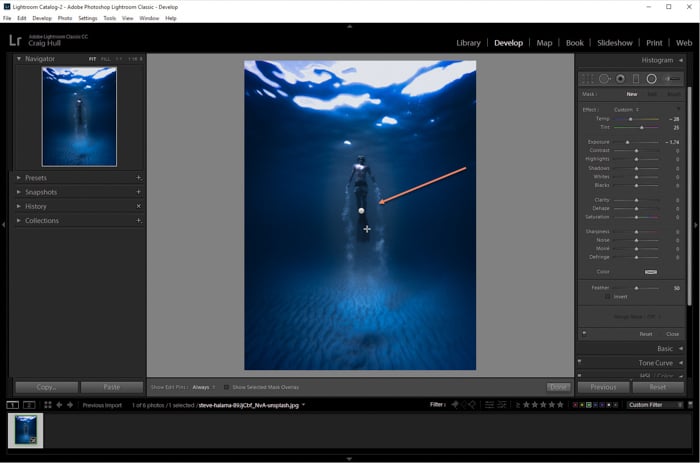Filter by first star rating
Image resolution: width=700 pixels, height=463 pixels.
(526, 405)
